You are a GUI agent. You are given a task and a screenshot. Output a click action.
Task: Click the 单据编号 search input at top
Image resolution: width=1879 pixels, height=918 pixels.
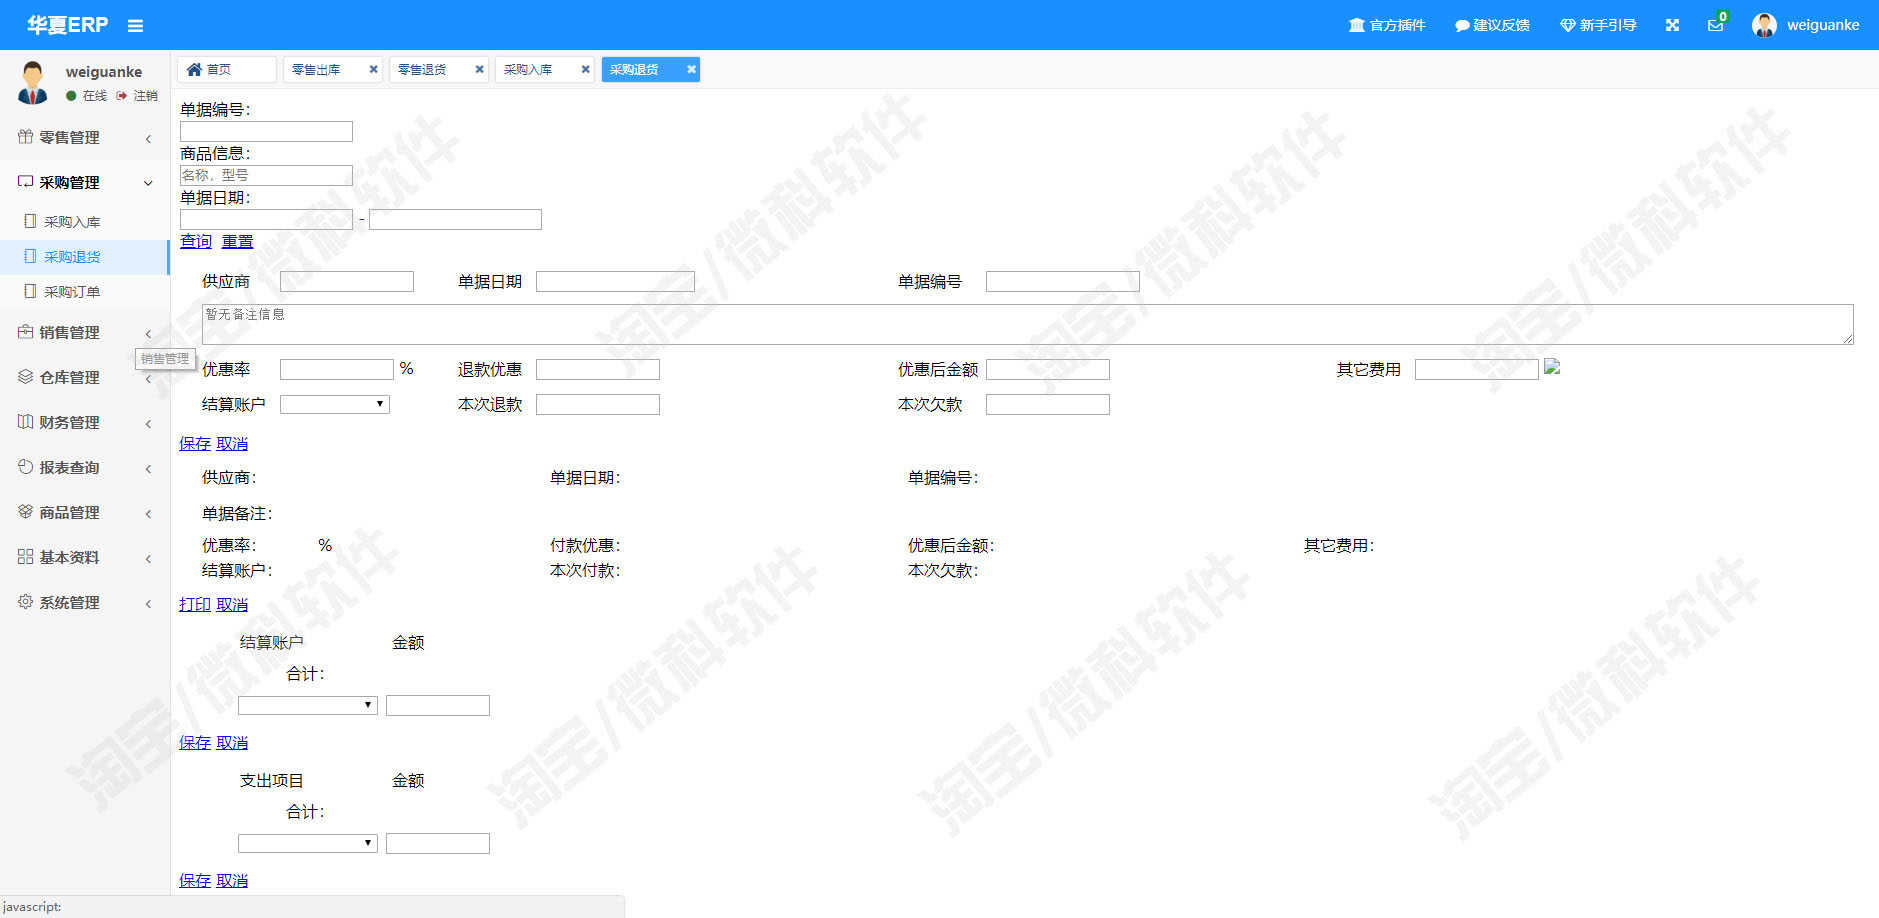tap(266, 131)
